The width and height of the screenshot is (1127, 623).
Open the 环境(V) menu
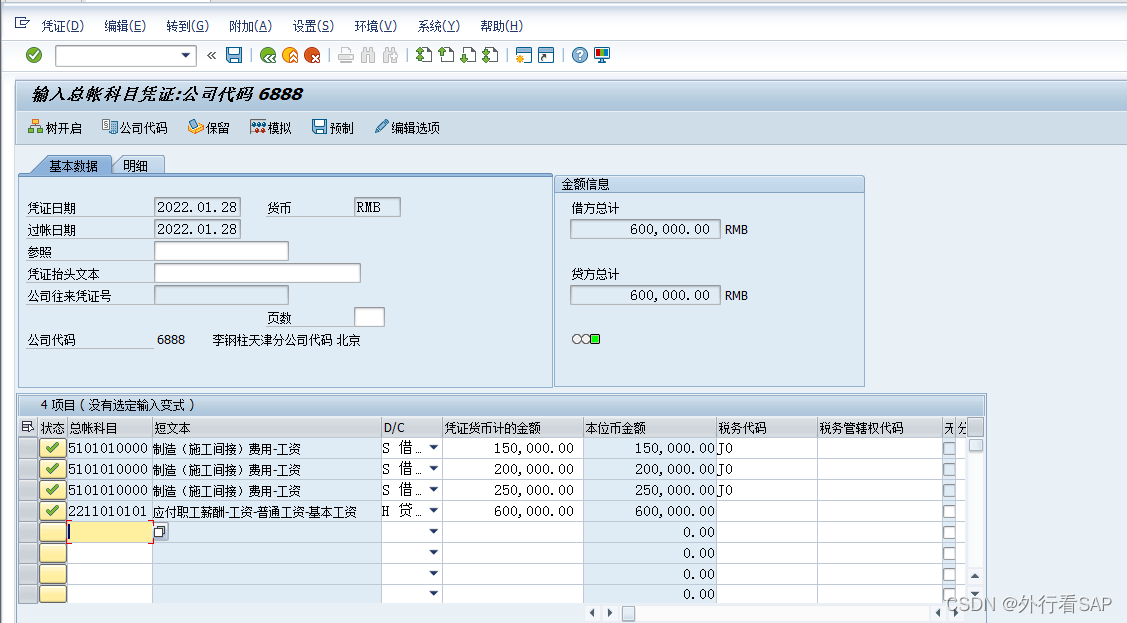(x=376, y=27)
